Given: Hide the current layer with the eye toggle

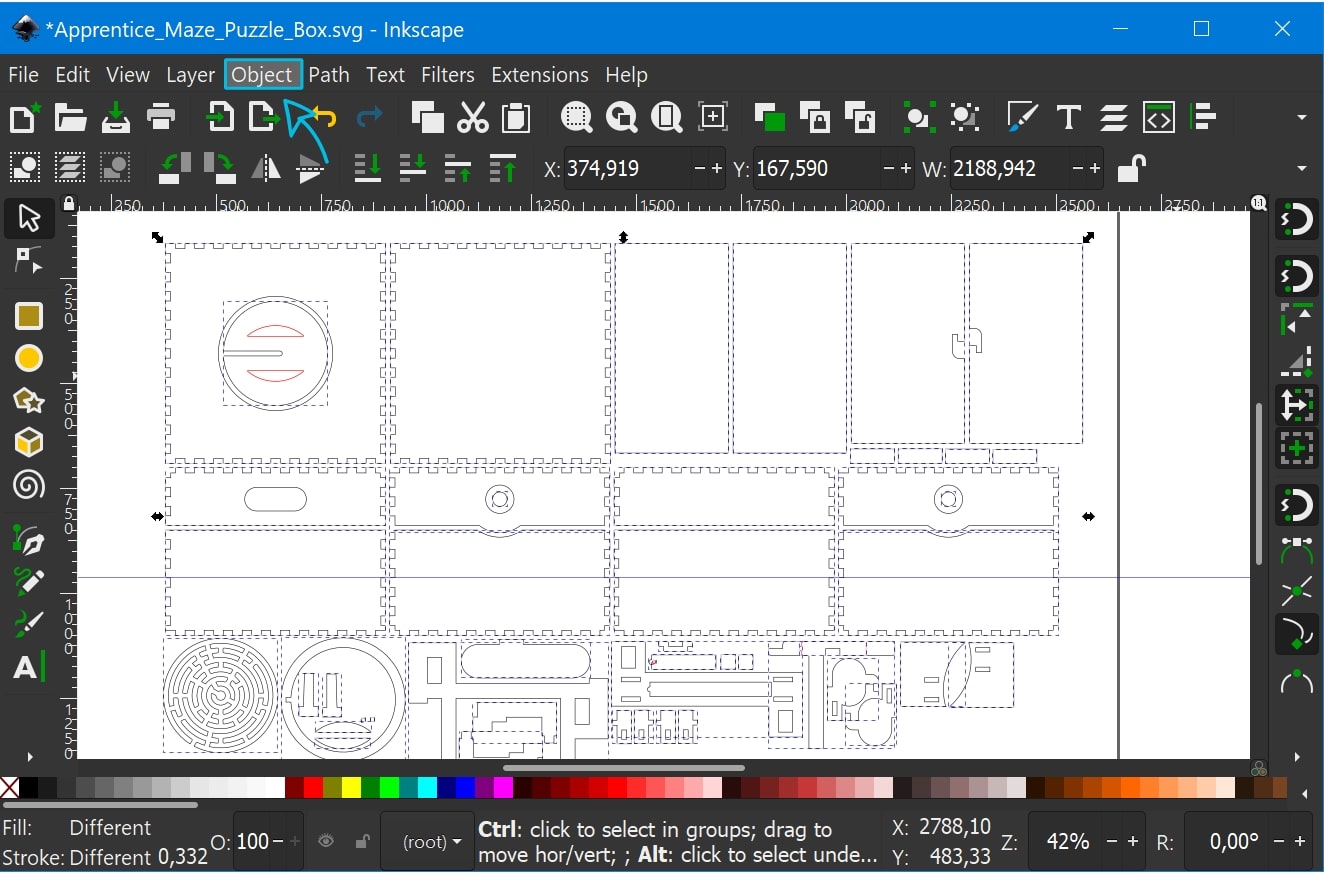Looking at the screenshot, I should tap(326, 841).
